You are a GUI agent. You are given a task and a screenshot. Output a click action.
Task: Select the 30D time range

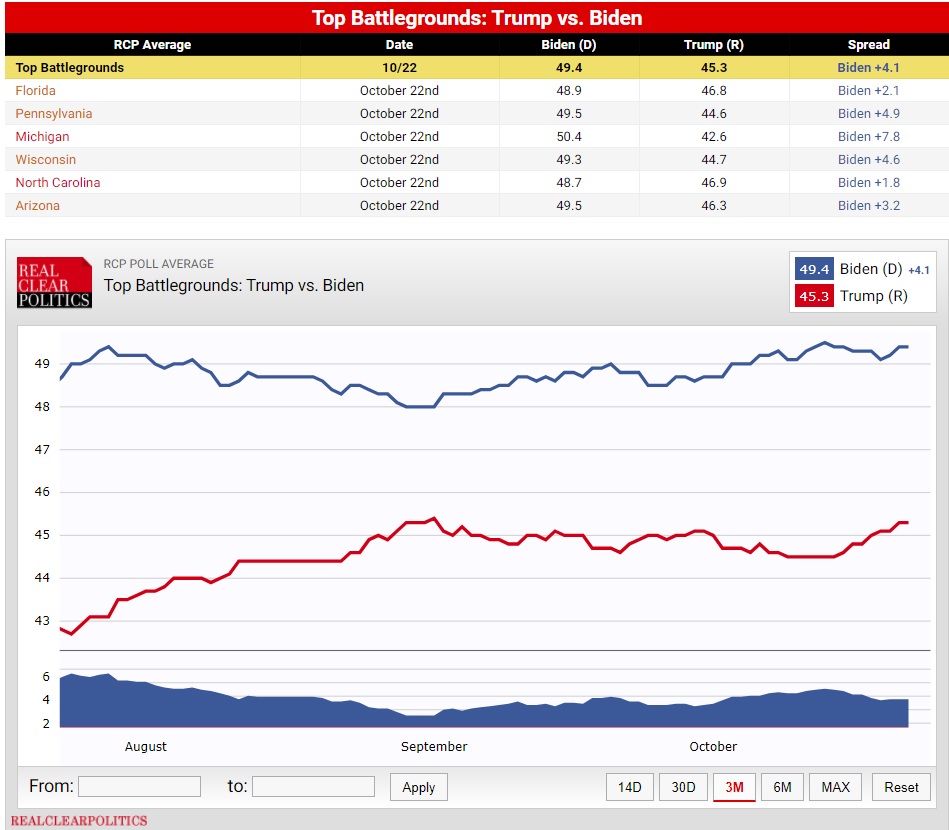point(683,787)
